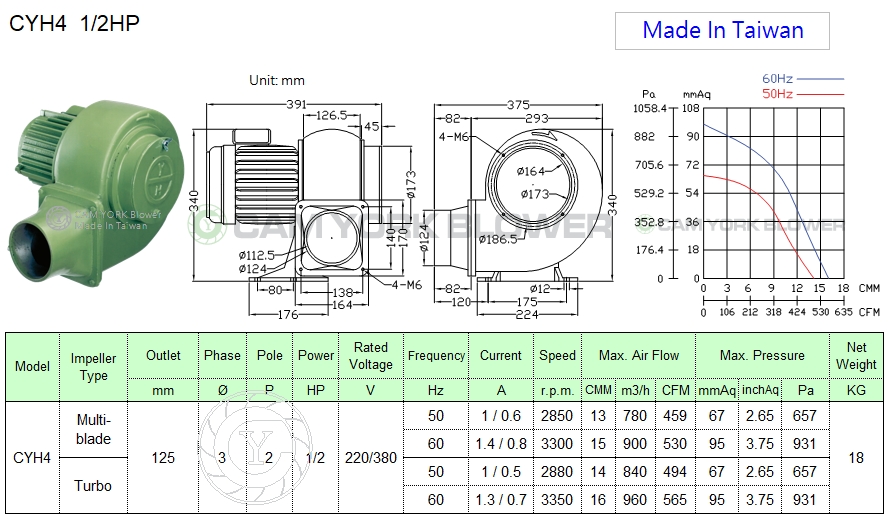This screenshot has width=890, height=523.
Task: Click the 'Multi-blade' impeller cell
Action: click(93, 429)
